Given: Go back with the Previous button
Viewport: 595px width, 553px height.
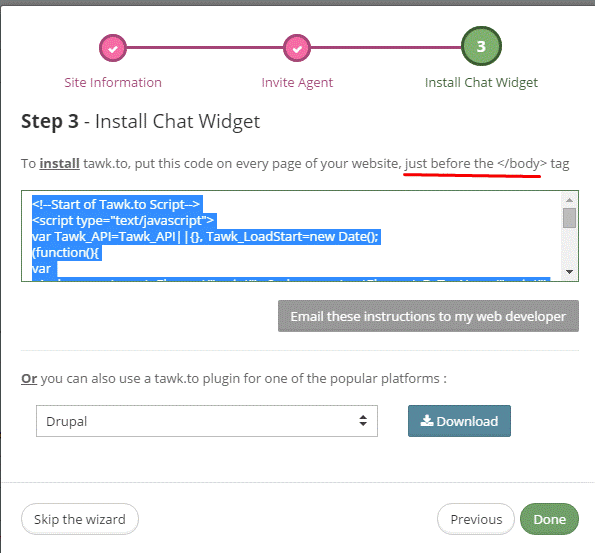Looking at the screenshot, I should [476, 519].
